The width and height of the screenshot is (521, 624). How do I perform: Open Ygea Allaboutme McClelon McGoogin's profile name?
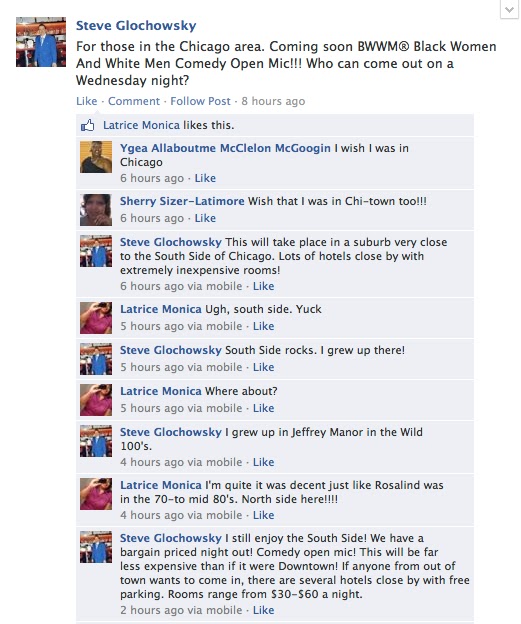tap(225, 148)
